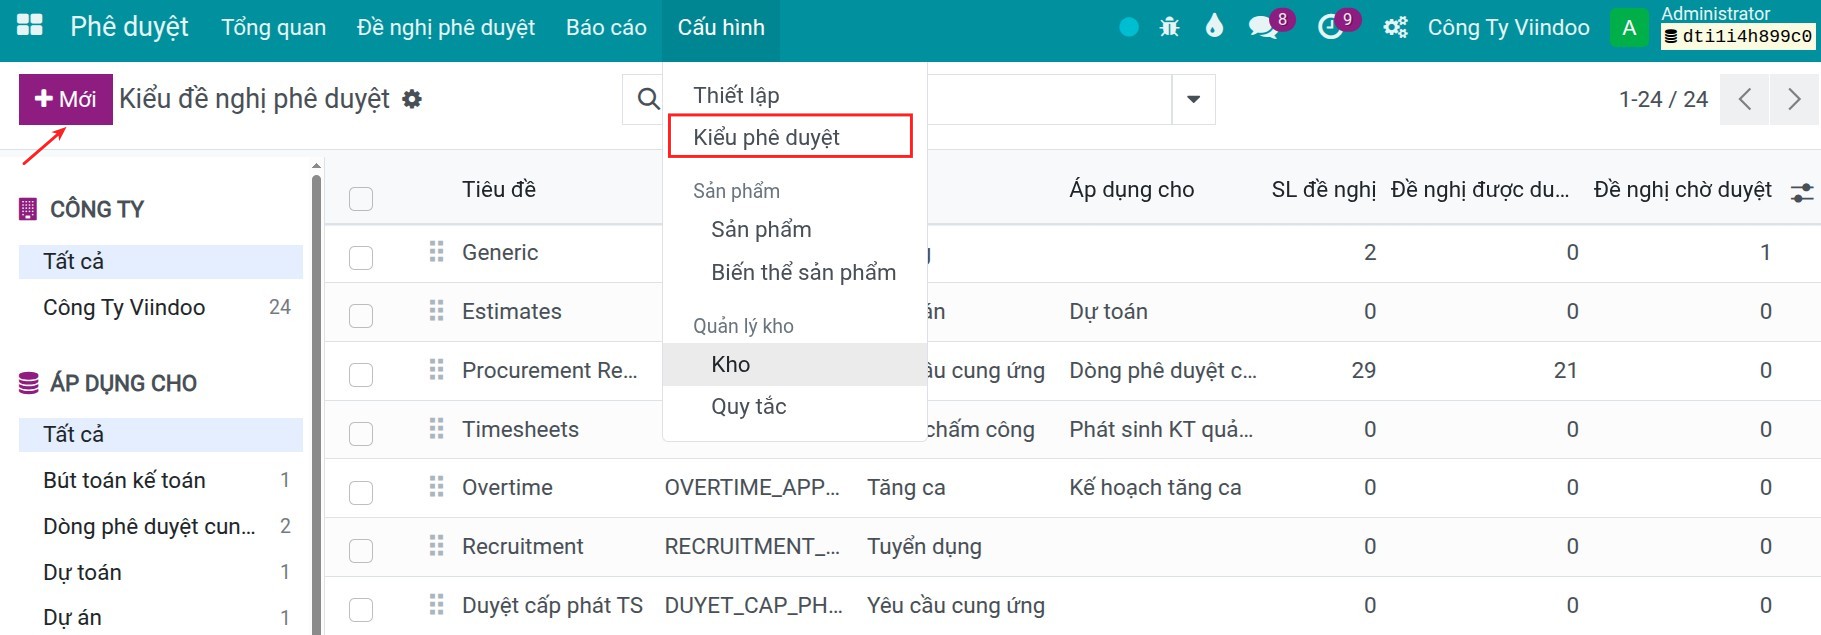Sort by SL đề nghị column header
This screenshot has height=635, width=1821.
pyautogui.click(x=1323, y=189)
